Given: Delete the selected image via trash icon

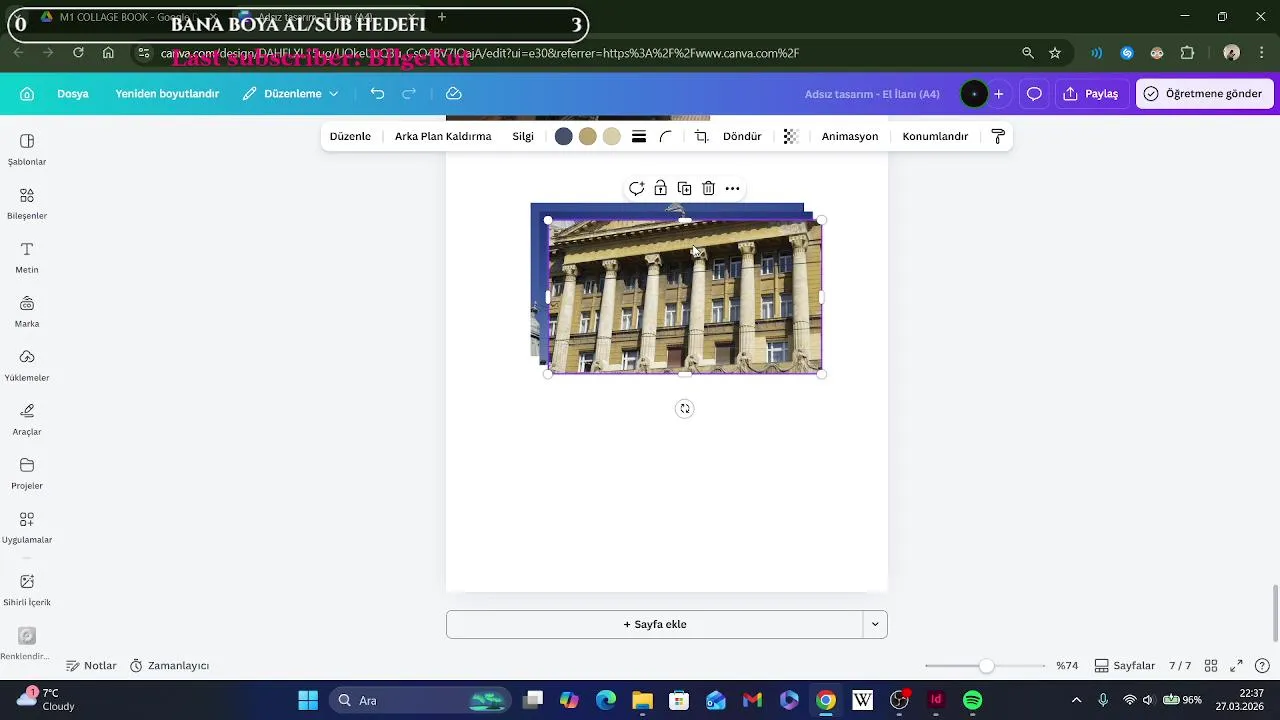Looking at the screenshot, I should [709, 188].
